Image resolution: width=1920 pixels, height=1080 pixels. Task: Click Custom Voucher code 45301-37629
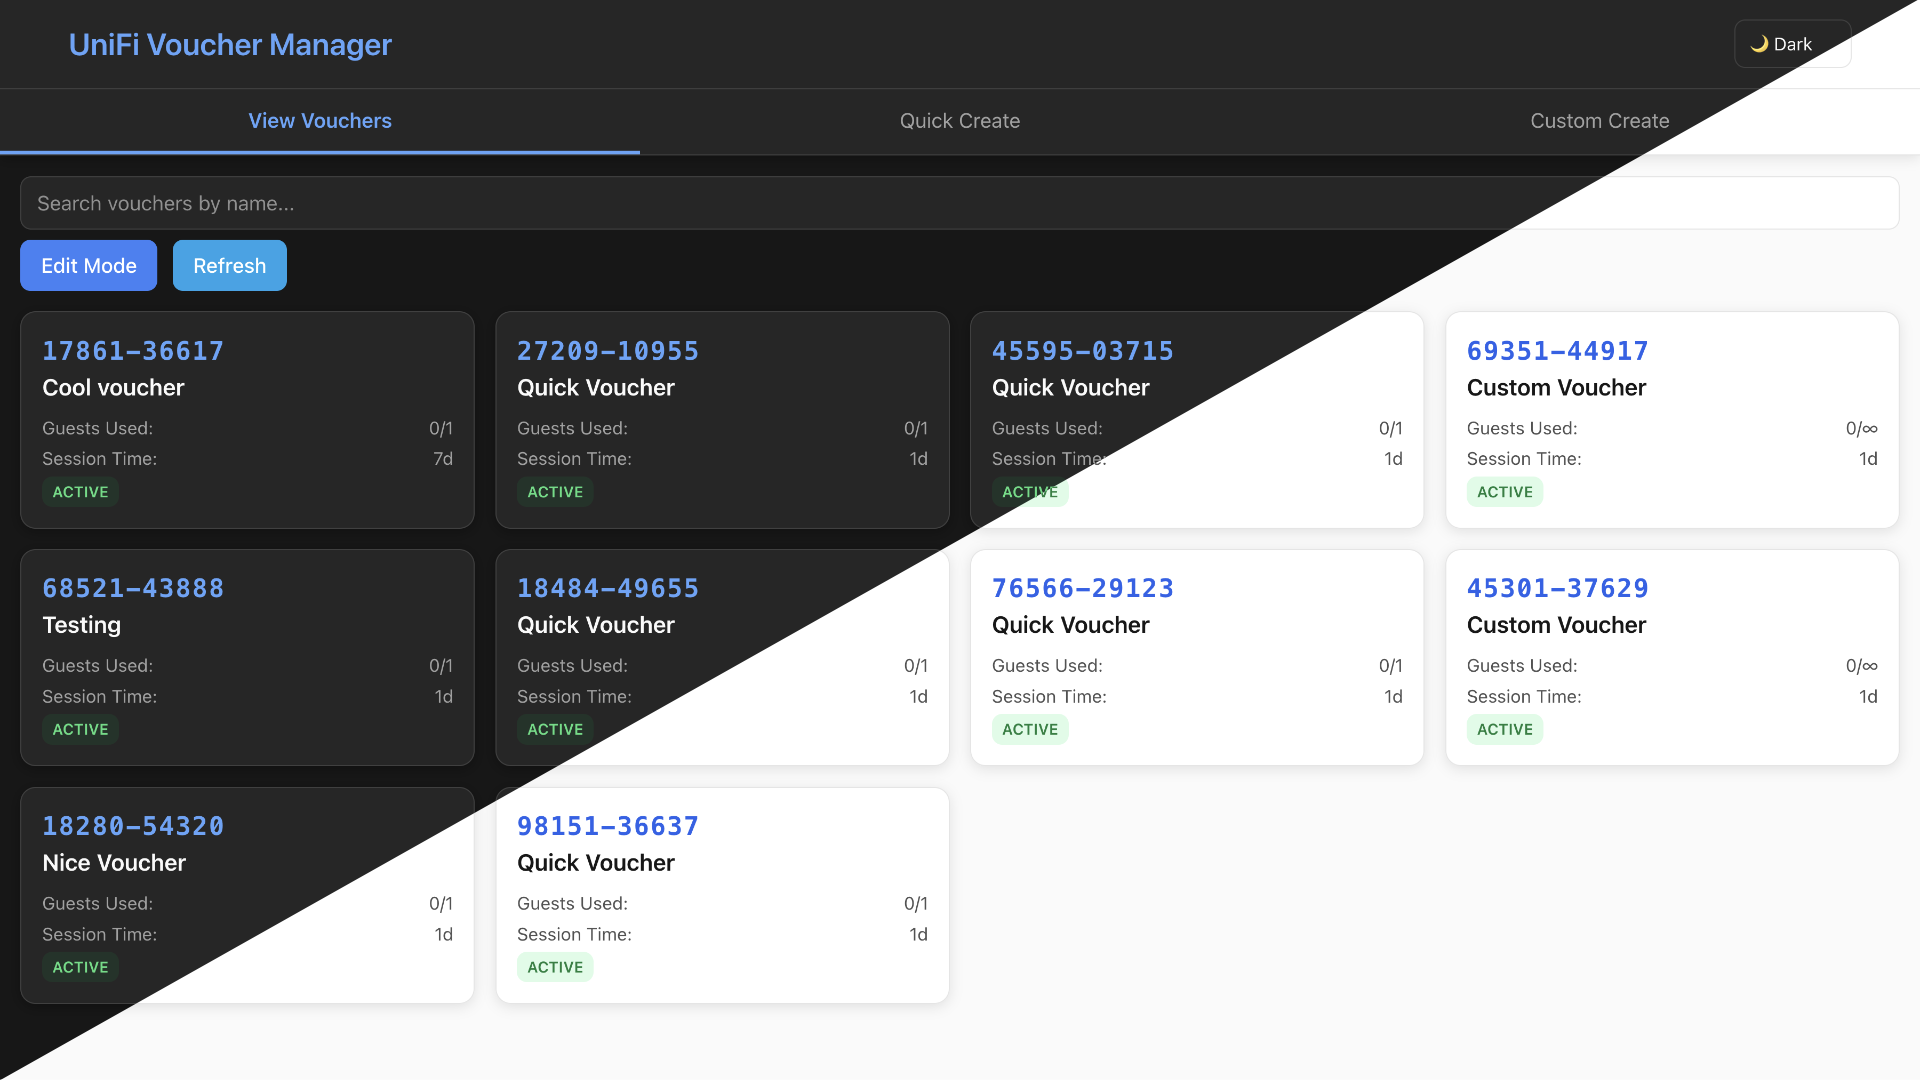pyautogui.click(x=1557, y=588)
